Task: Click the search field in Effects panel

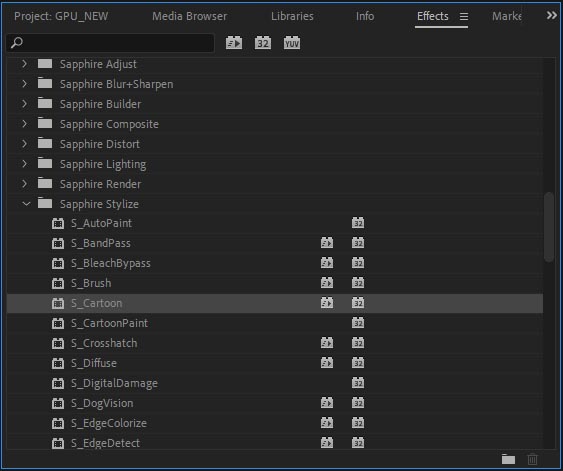Action: pos(110,43)
